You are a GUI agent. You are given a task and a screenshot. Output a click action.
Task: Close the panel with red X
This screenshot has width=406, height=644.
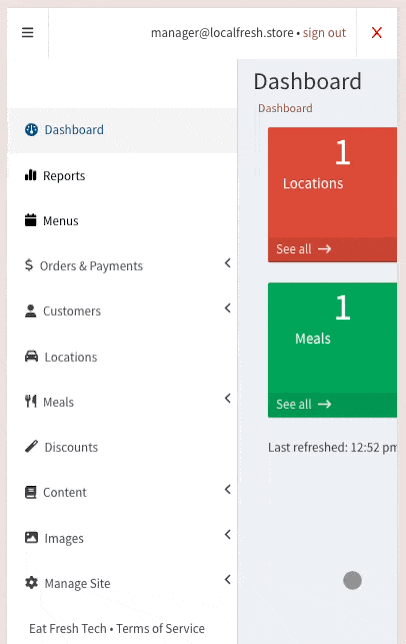tap(377, 32)
